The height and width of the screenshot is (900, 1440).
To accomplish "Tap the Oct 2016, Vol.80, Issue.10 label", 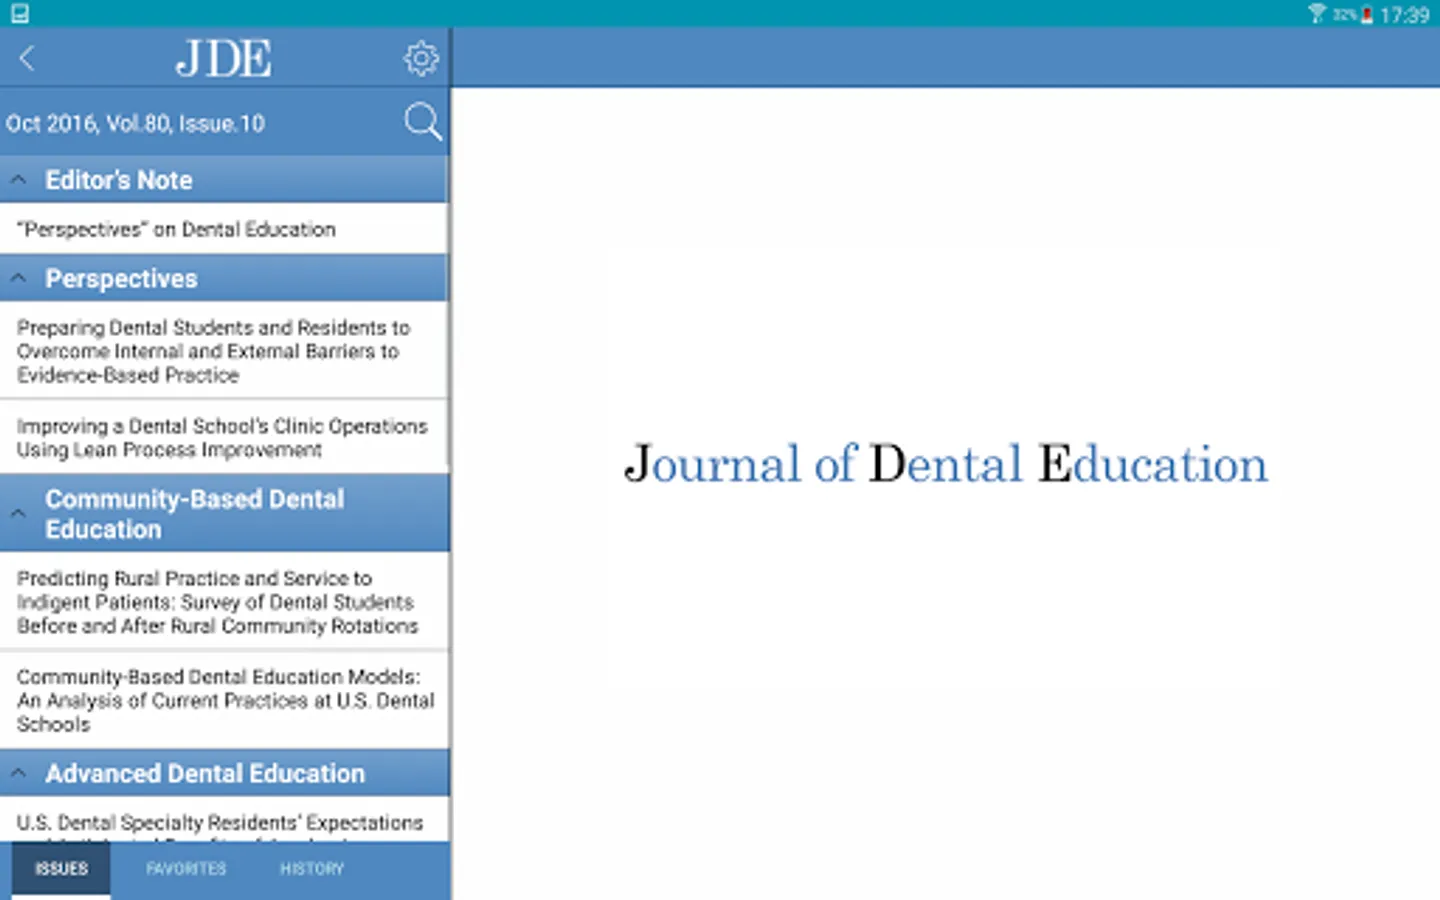I will (135, 124).
